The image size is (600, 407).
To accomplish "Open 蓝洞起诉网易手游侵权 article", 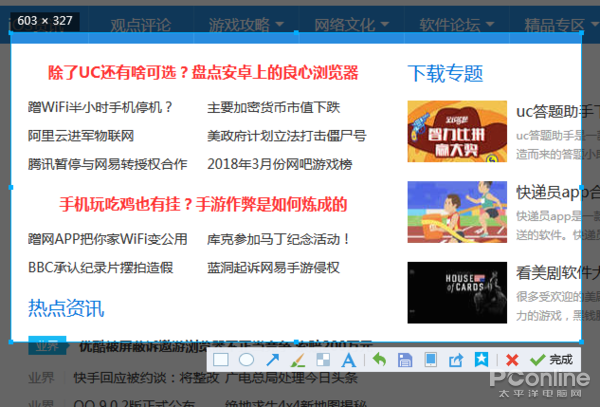I will 274,267.
